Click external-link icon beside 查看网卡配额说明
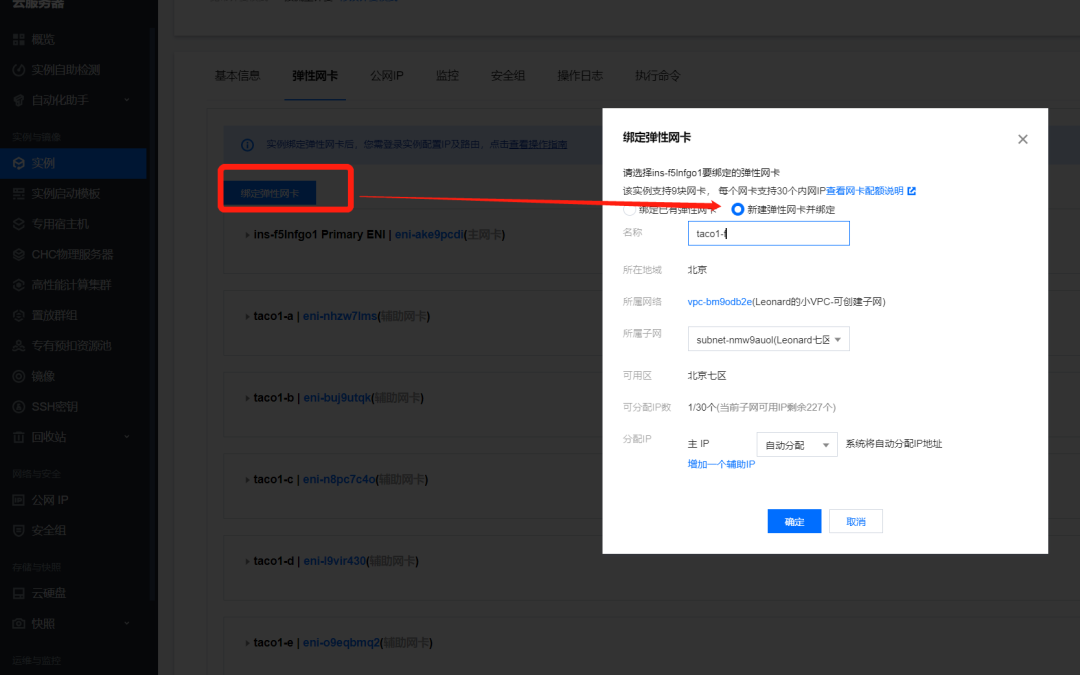The image size is (1080, 675). tap(912, 191)
